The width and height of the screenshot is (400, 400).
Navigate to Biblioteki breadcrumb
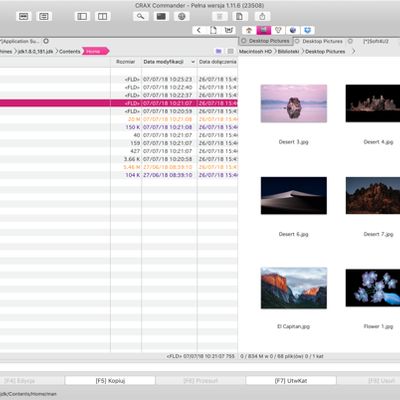click(x=288, y=52)
